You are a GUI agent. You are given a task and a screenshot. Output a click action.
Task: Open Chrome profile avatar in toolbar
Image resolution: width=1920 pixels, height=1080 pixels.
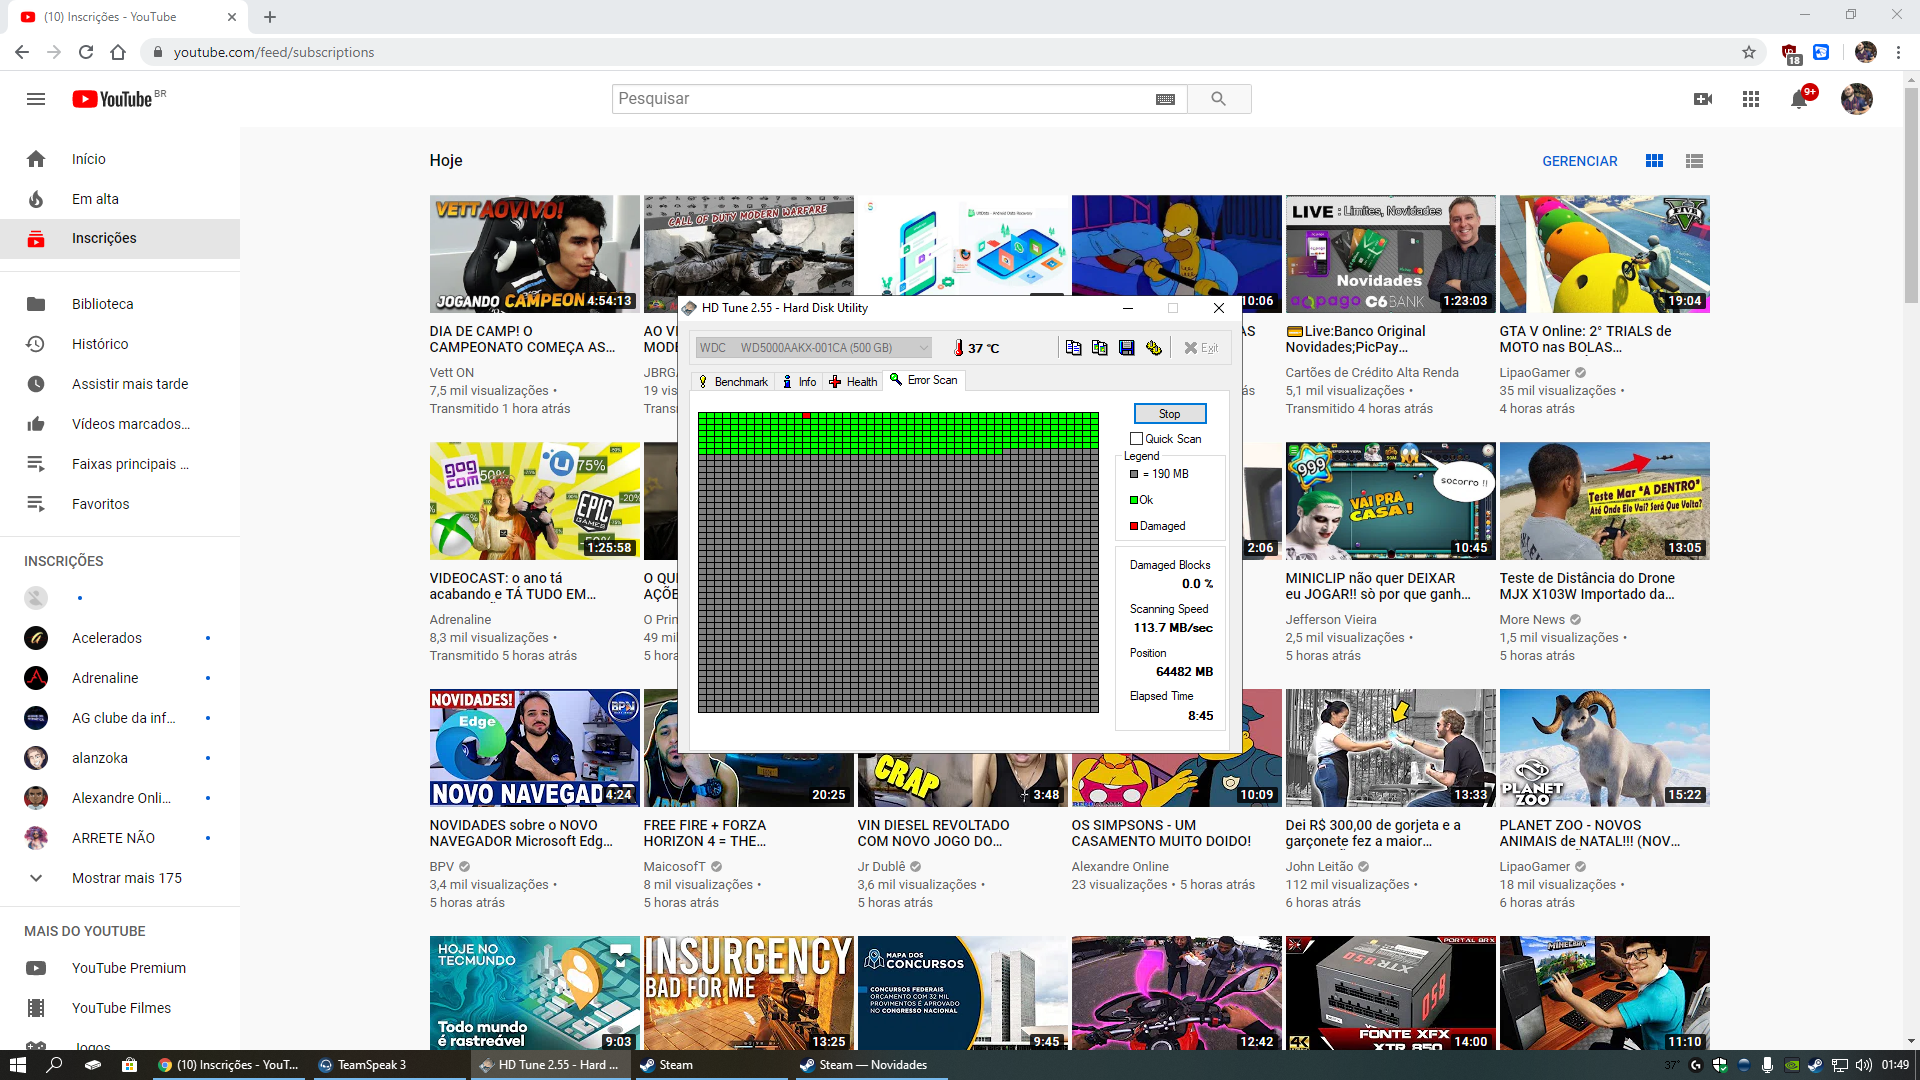pyautogui.click(x=1866, y=52)
